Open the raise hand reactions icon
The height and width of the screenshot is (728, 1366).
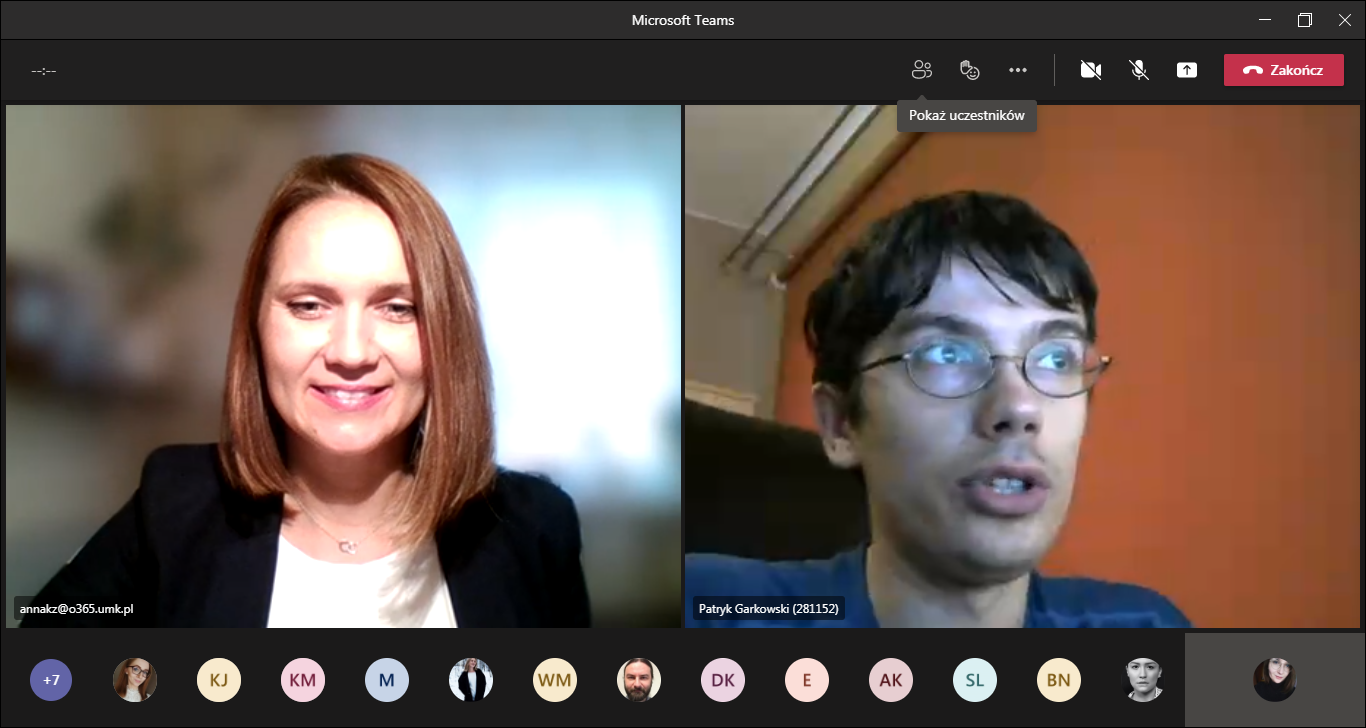969,70
